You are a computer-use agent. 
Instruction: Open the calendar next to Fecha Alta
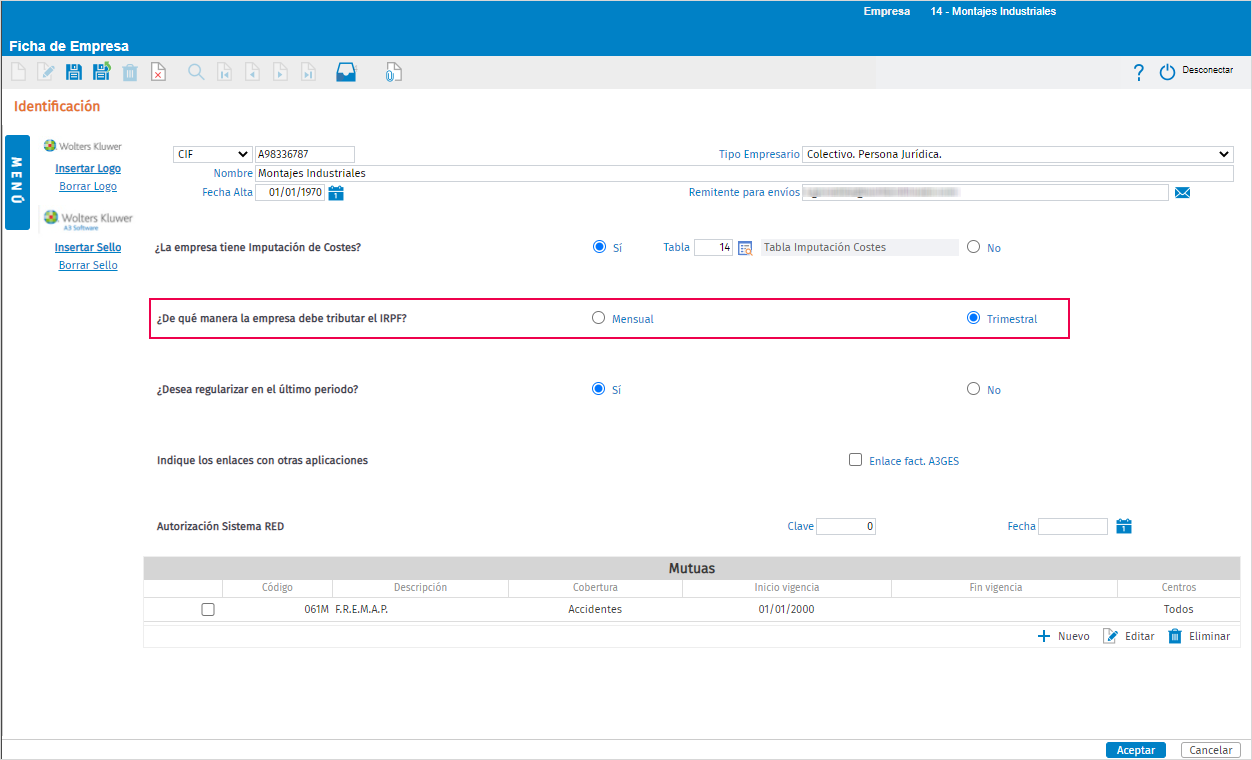pyautogui.click(x=336, y=193)
